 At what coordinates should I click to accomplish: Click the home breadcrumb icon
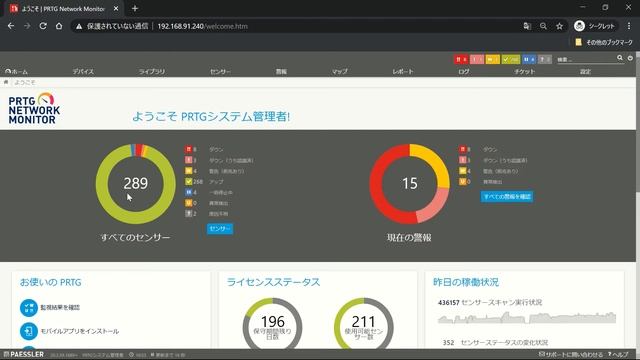pyautogui.click(x=6, y=82)
